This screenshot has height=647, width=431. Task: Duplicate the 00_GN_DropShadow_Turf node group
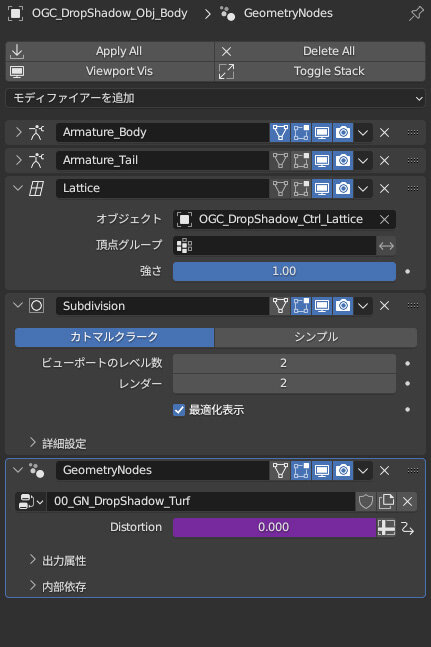pos(386,502)
